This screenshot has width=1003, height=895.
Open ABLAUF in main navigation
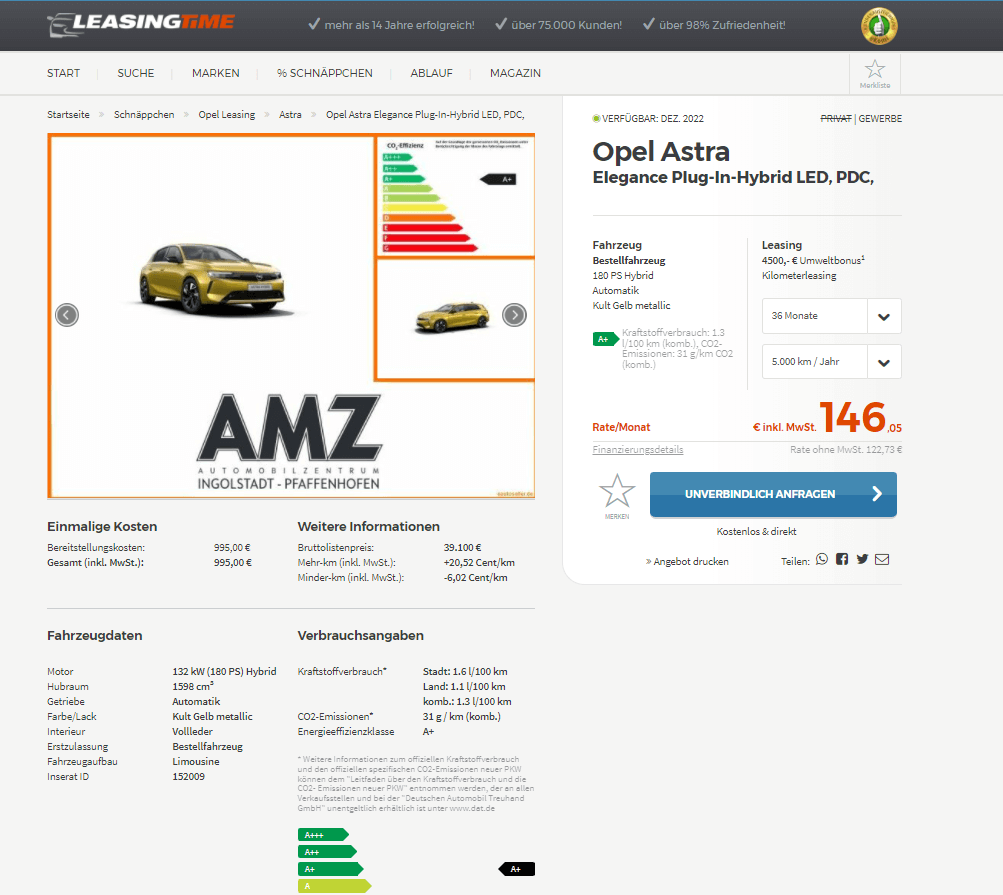pos(431,73)
